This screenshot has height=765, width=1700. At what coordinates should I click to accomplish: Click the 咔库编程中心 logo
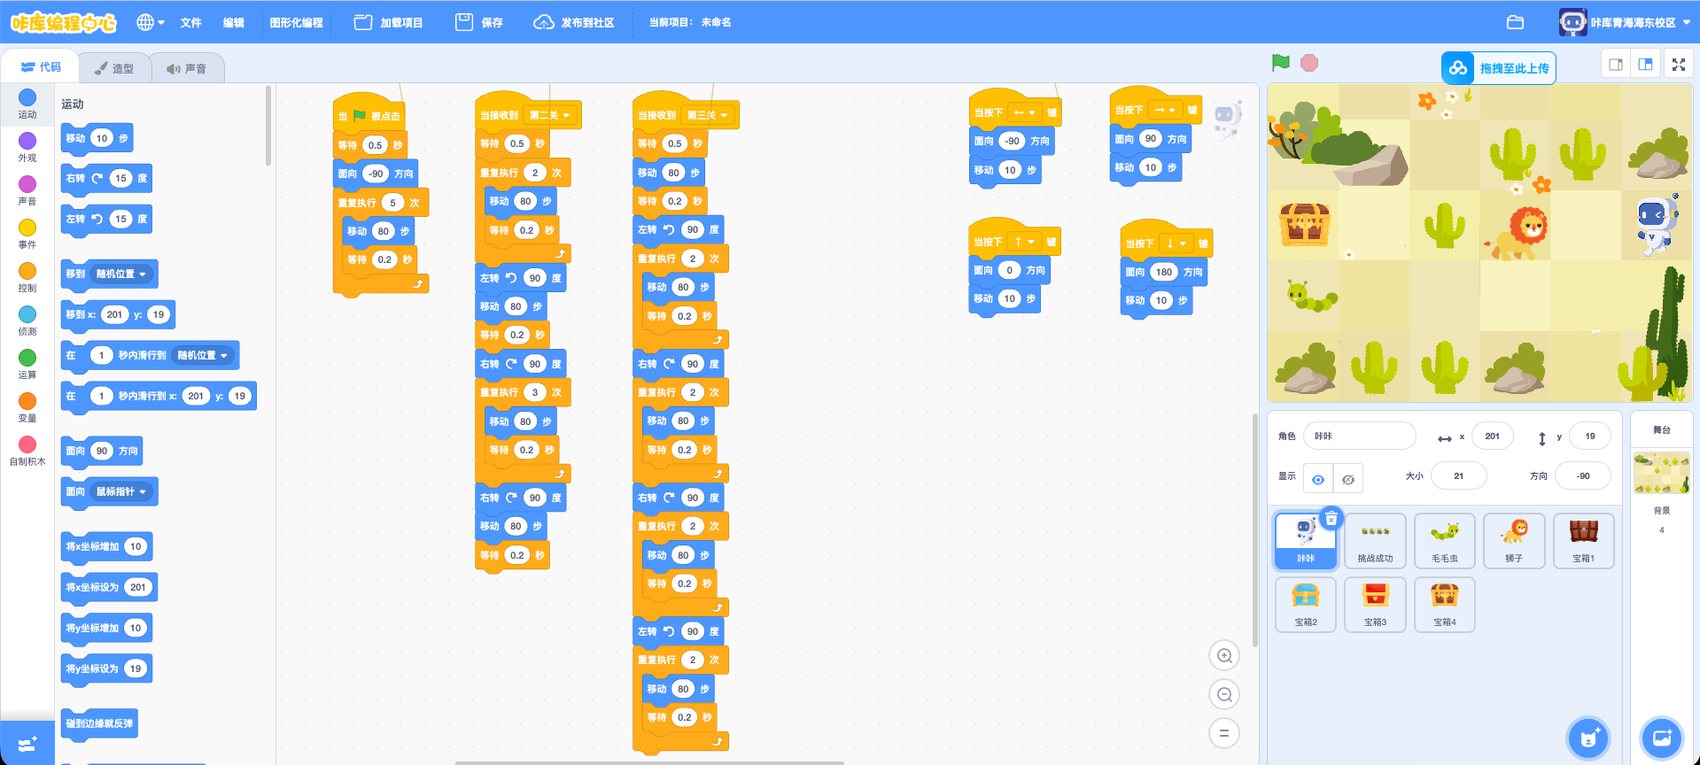[63, 22]
